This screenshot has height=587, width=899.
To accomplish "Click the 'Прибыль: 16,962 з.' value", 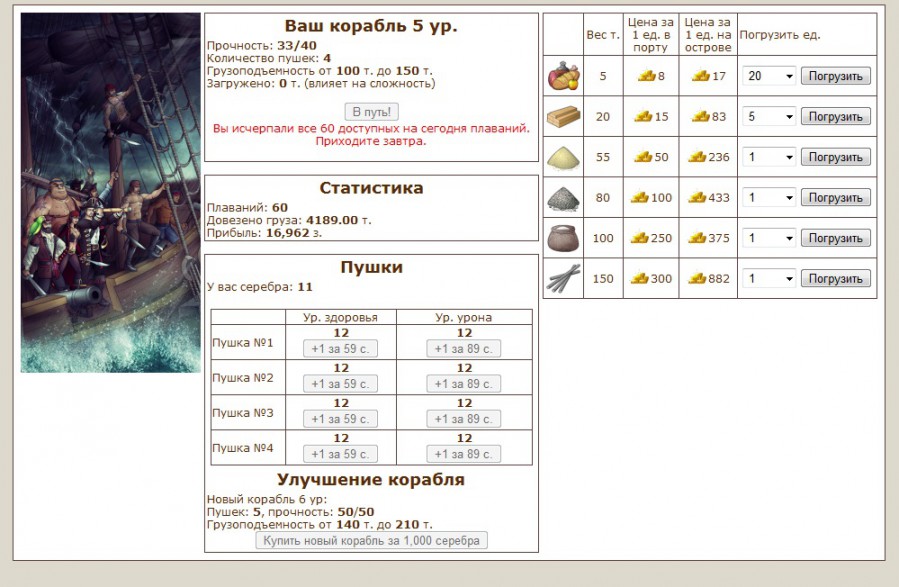I will [264, 233].
